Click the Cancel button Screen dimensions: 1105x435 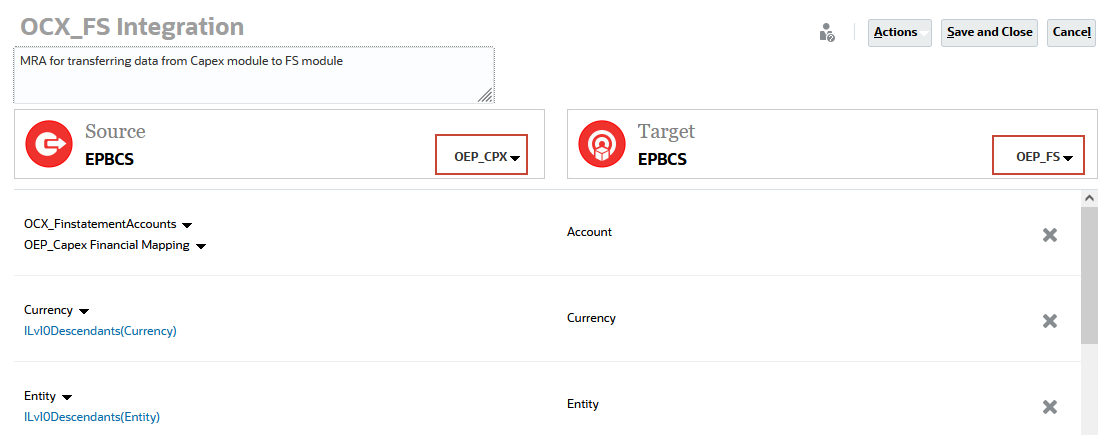click(x=1071, y=32)
